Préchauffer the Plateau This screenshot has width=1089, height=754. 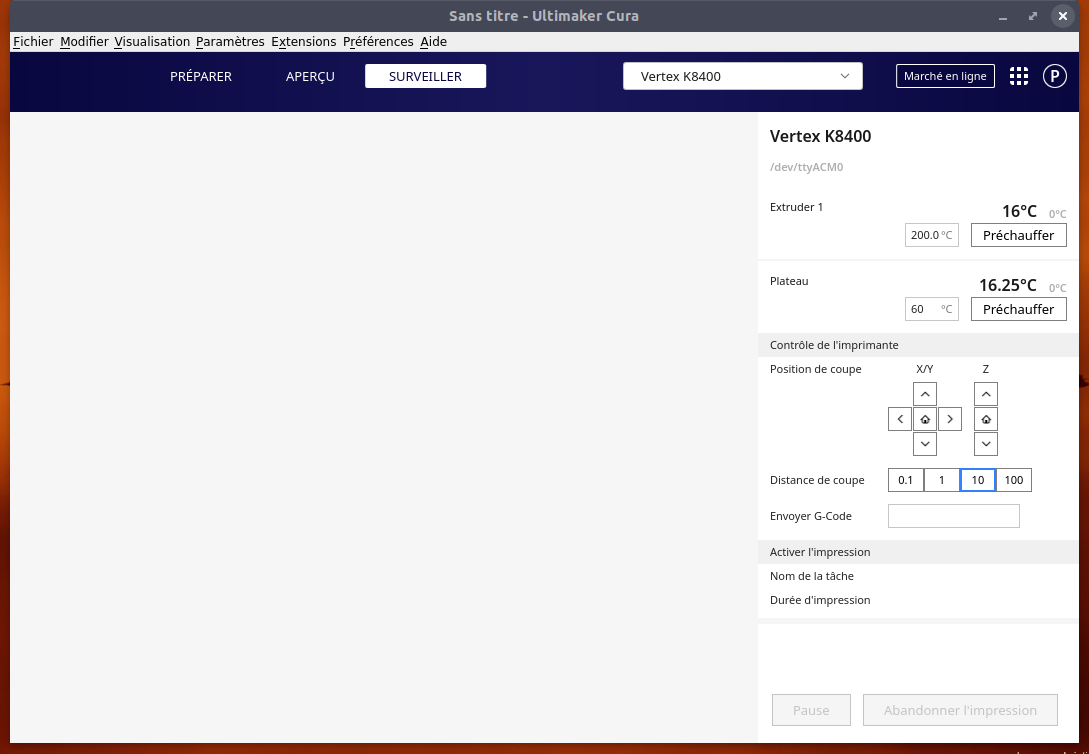tap(1018, 310)
